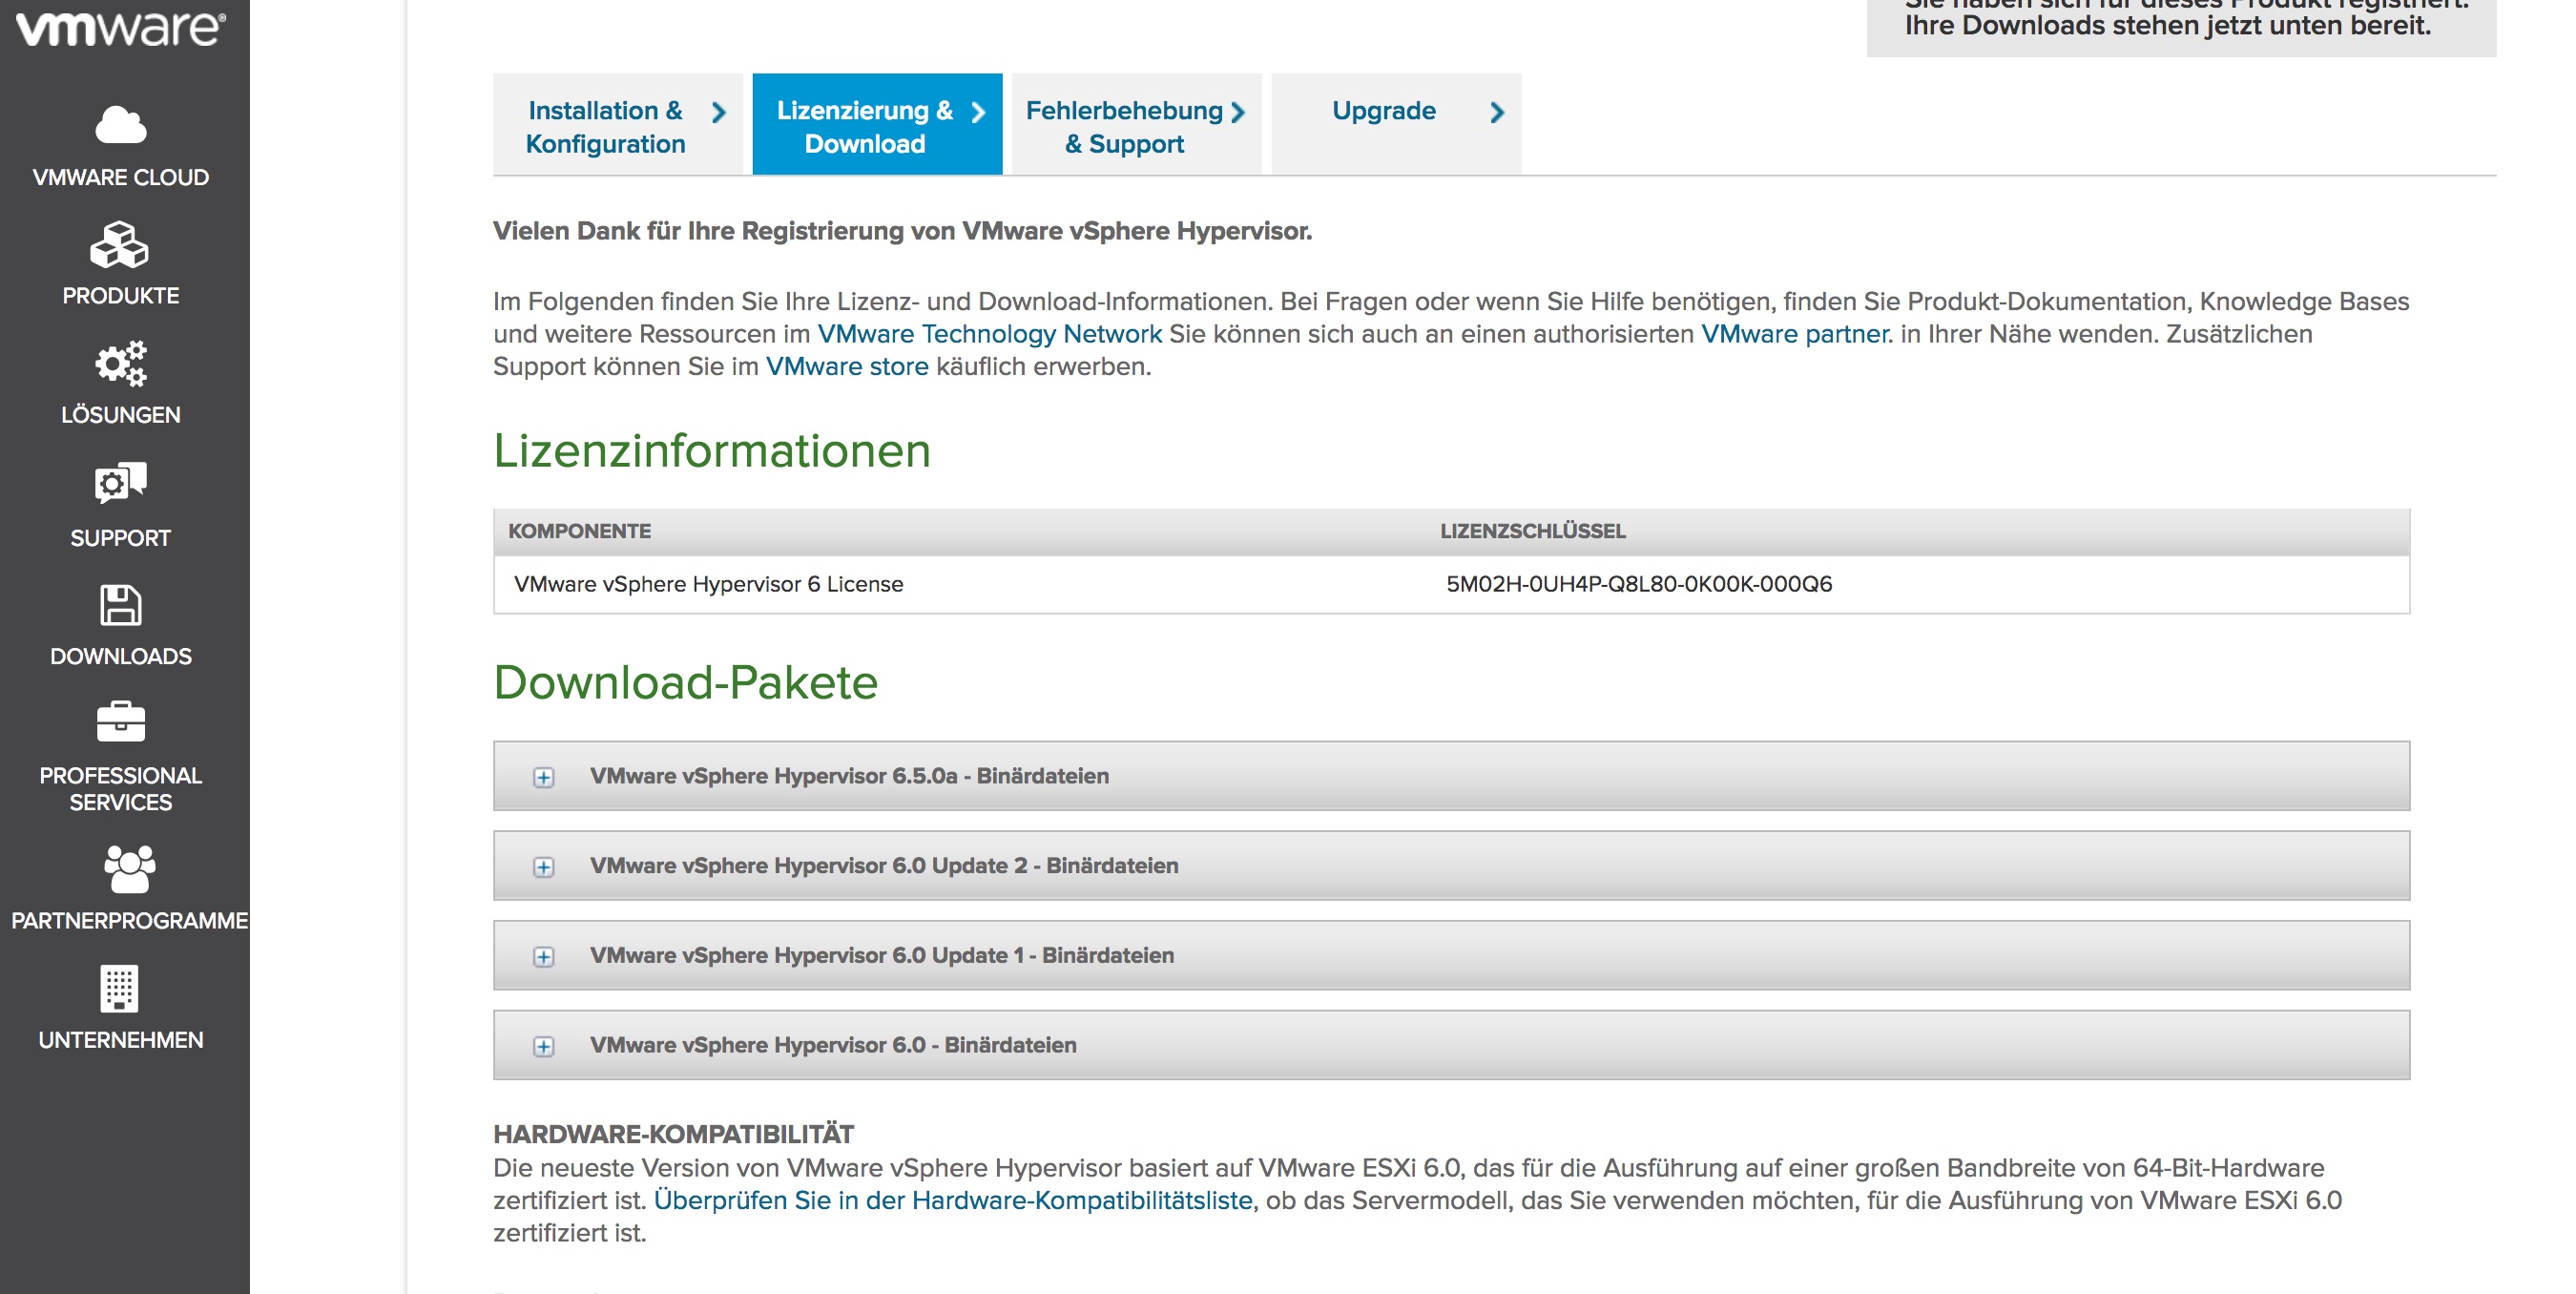Open the VMware Technology Network link
Screen dimensions: 2576x1294
click(989, 334)
